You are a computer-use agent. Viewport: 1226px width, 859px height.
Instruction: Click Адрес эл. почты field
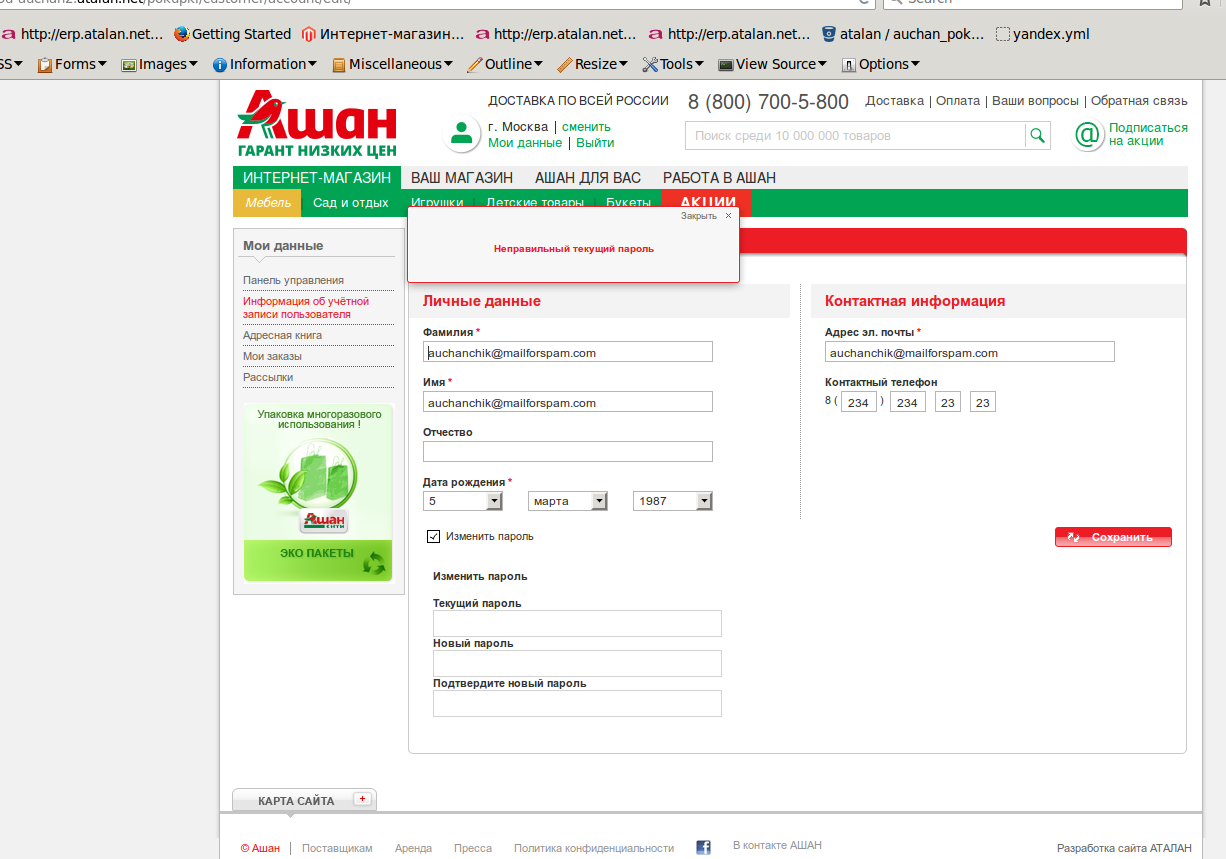tap(969, 352)
